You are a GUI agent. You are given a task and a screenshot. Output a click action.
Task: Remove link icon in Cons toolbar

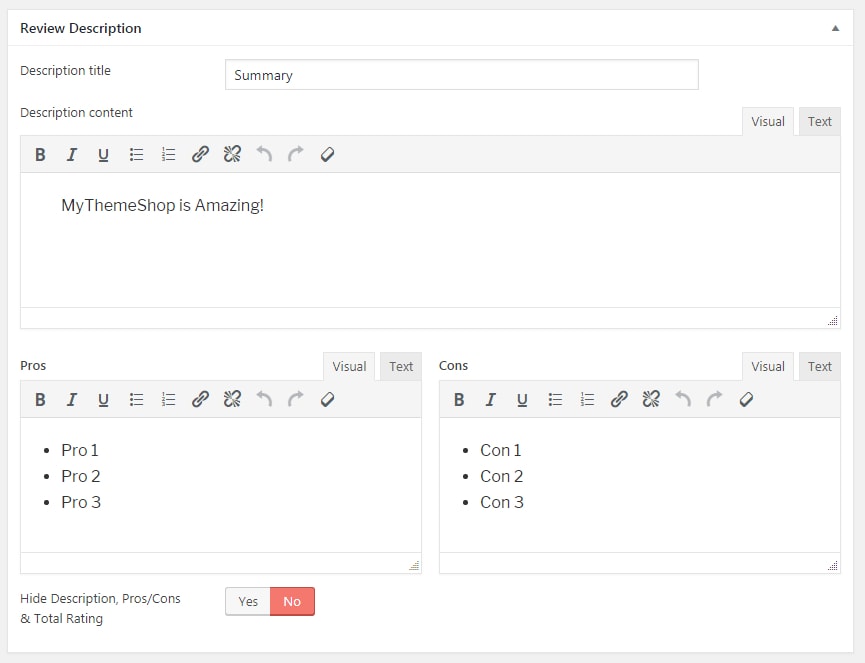(x=651, y=399)
